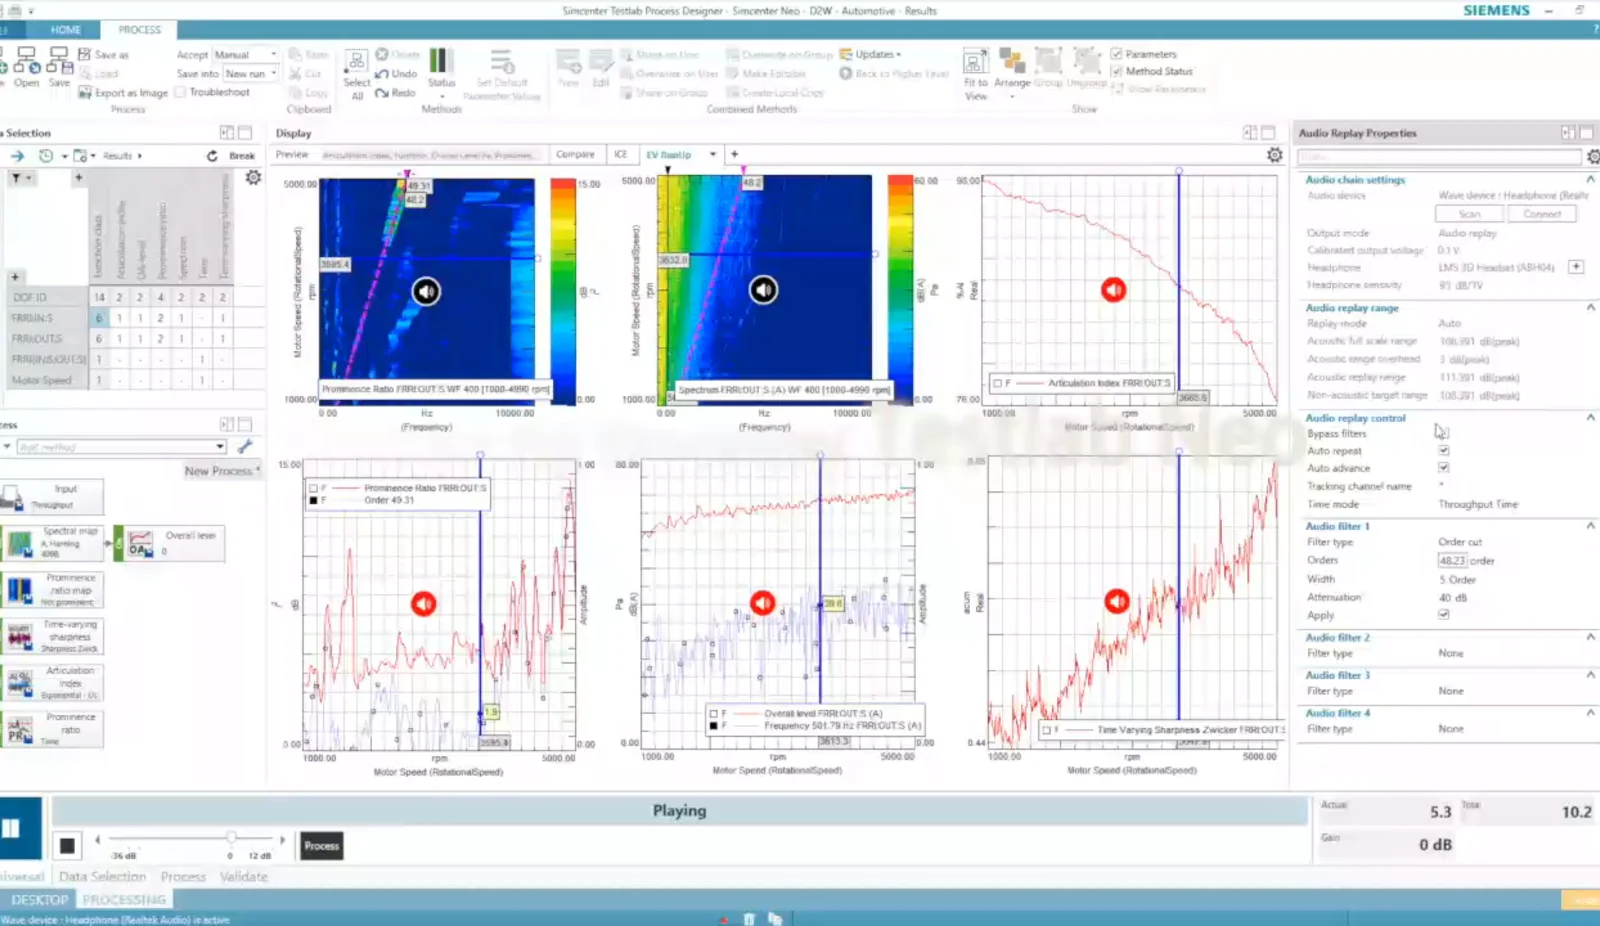Click the Connect audio device button
The width and height of the screenshot is (1600, 926).
(x=1542, y=214)
